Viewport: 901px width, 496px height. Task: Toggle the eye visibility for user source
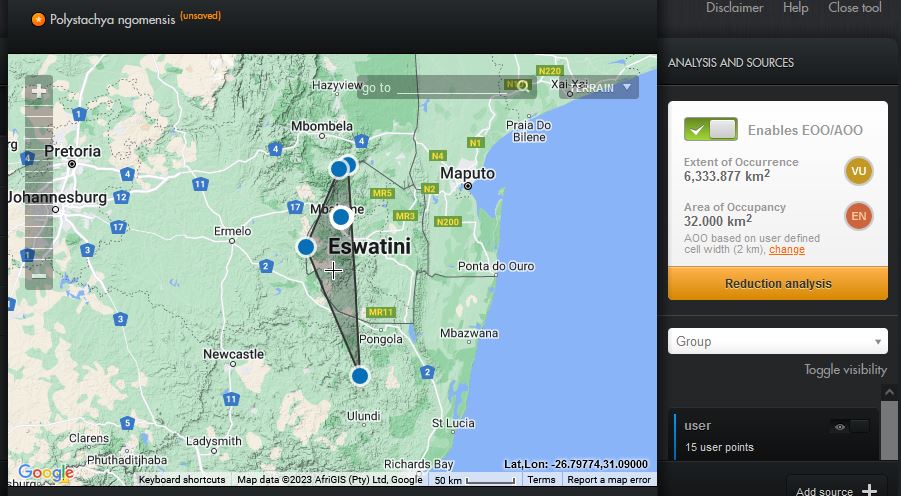[840, 427]
